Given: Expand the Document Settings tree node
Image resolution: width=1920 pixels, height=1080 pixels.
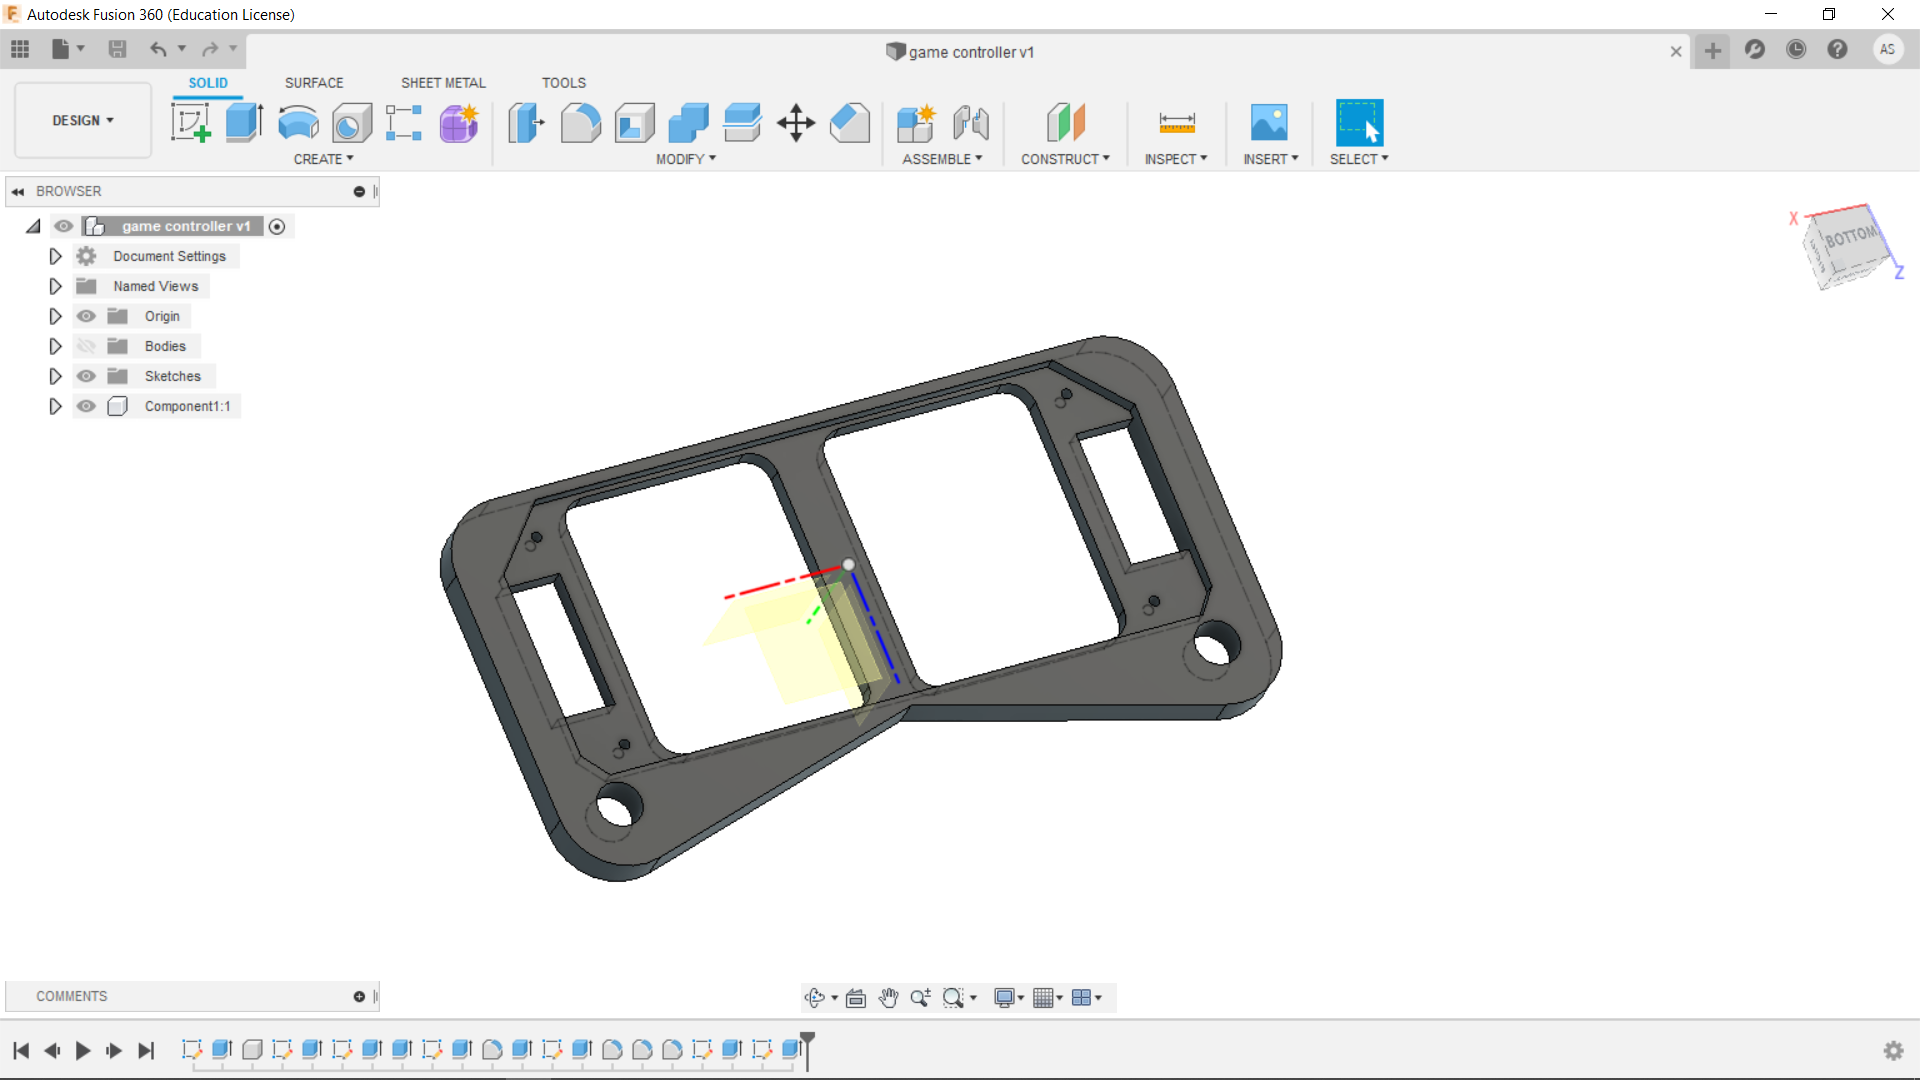Looking at the screenshot, I should (55, 256).
